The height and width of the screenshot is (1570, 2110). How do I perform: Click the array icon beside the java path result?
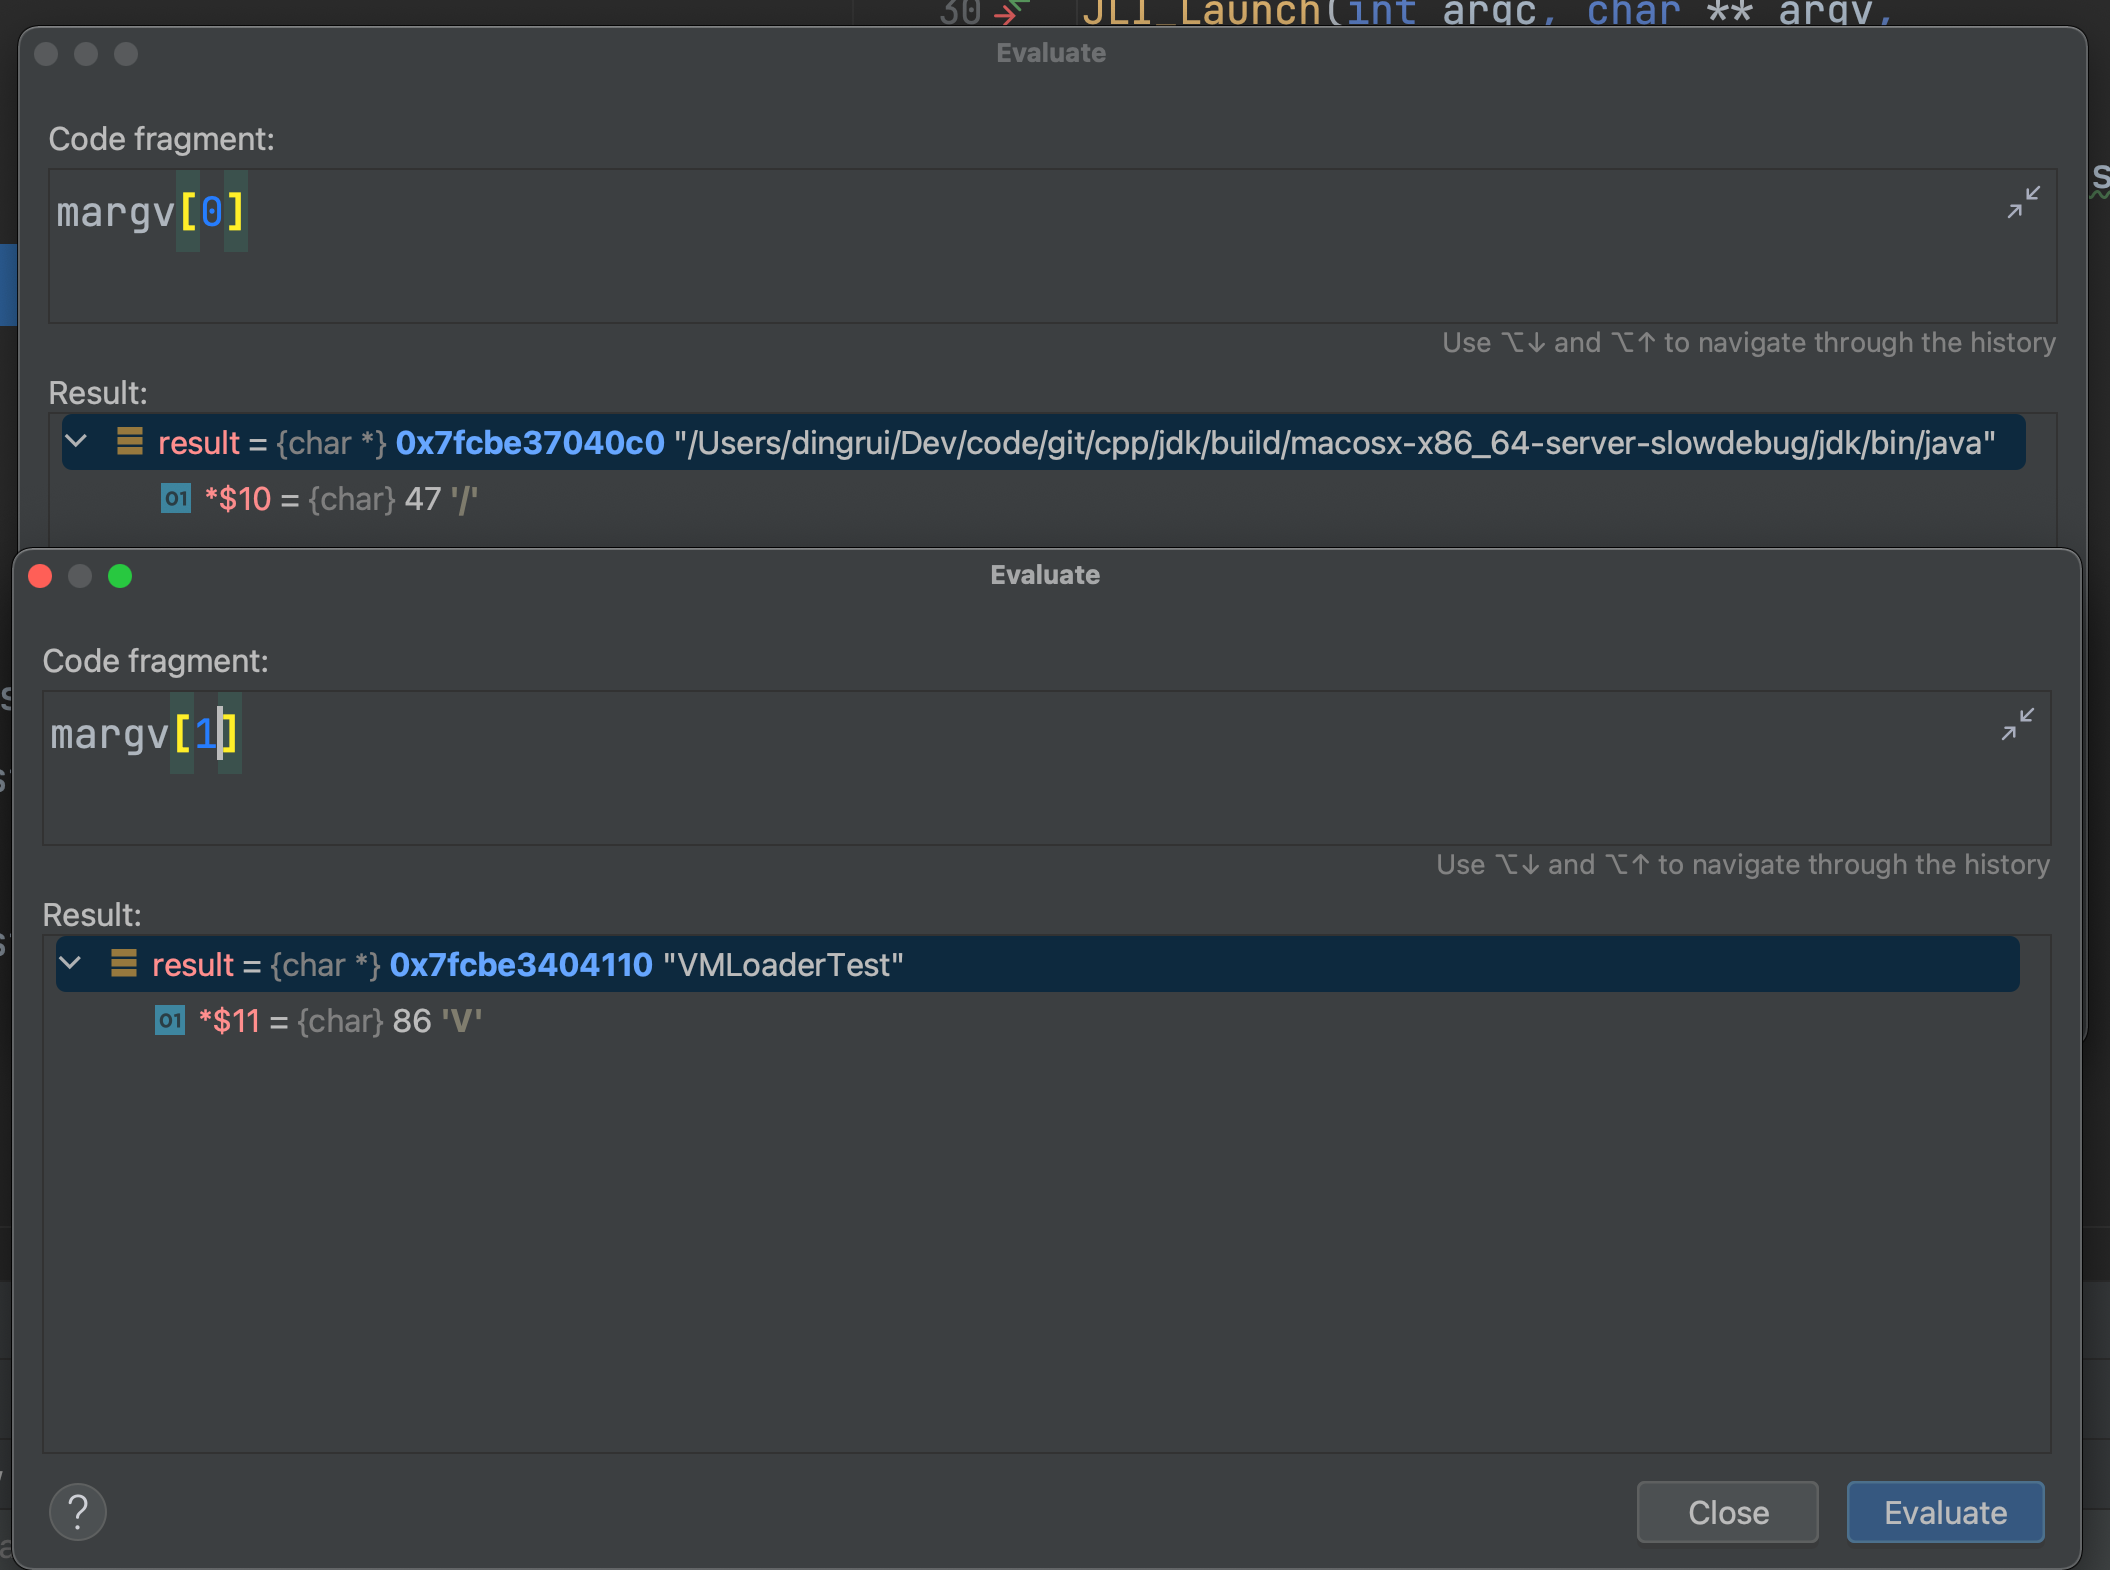(130, 441)
